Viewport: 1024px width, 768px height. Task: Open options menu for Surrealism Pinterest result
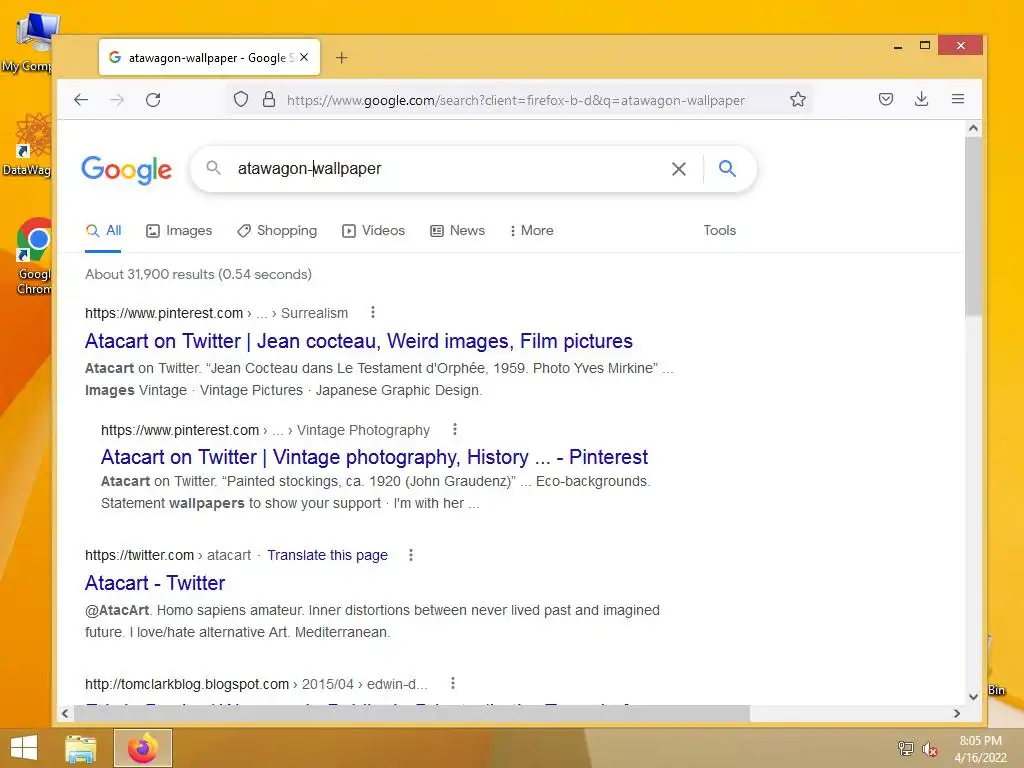pos(373,312)
